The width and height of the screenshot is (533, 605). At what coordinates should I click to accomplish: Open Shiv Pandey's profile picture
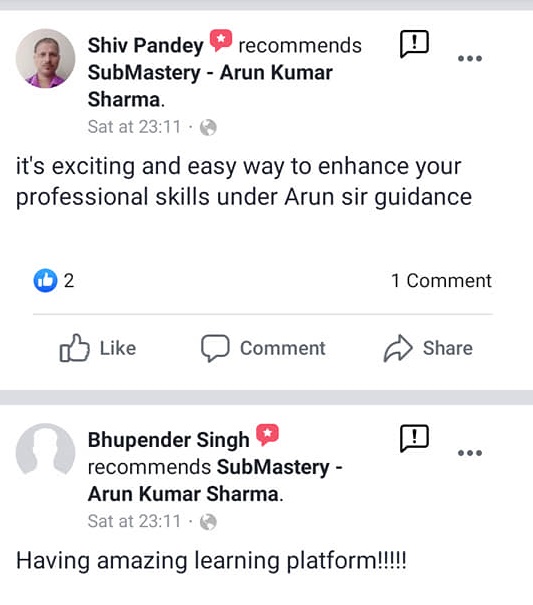click(46, 59)
